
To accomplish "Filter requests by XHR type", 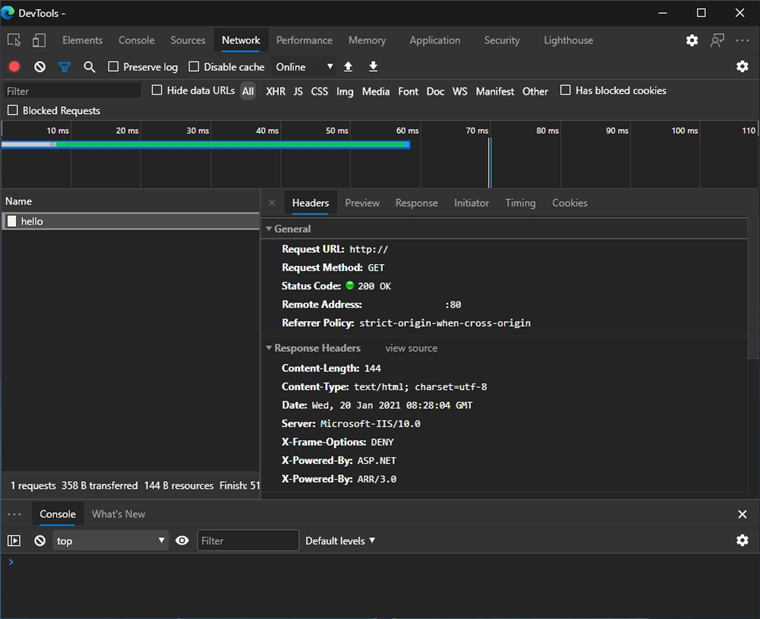I will pos(275,91).
